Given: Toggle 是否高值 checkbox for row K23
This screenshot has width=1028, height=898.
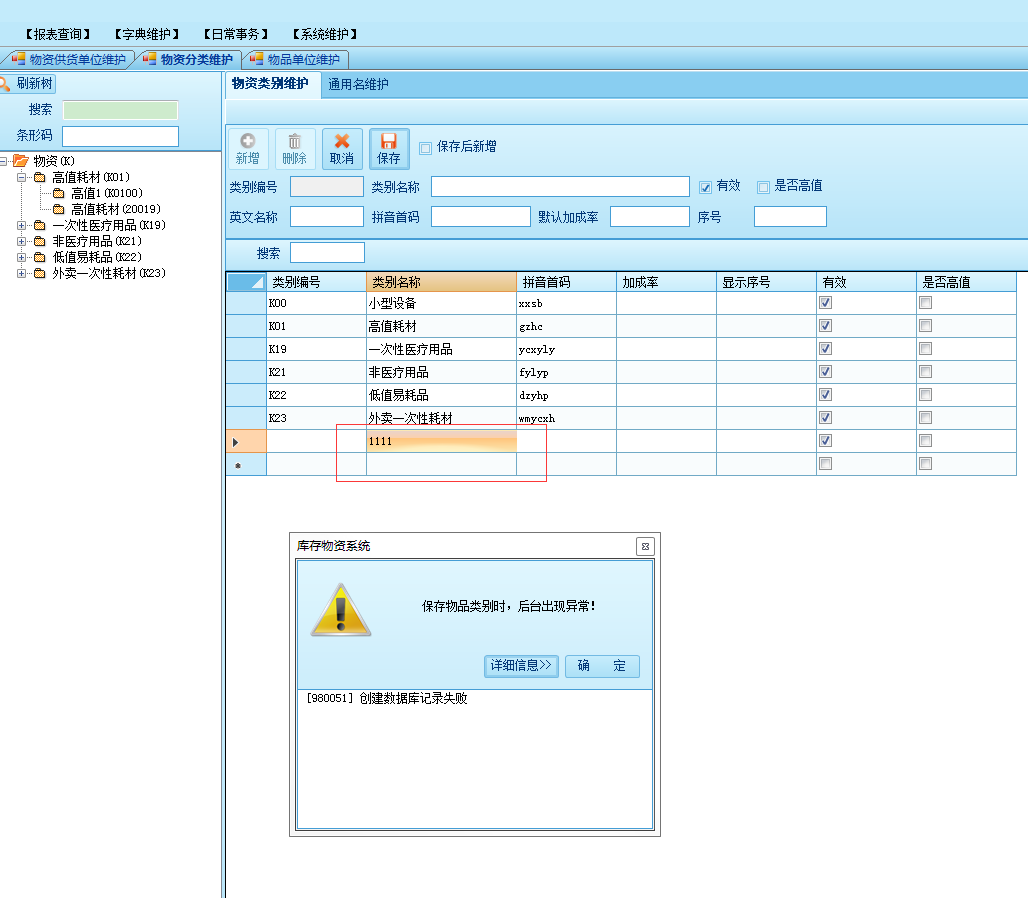Looking at the screenshot, I should 926,418.
